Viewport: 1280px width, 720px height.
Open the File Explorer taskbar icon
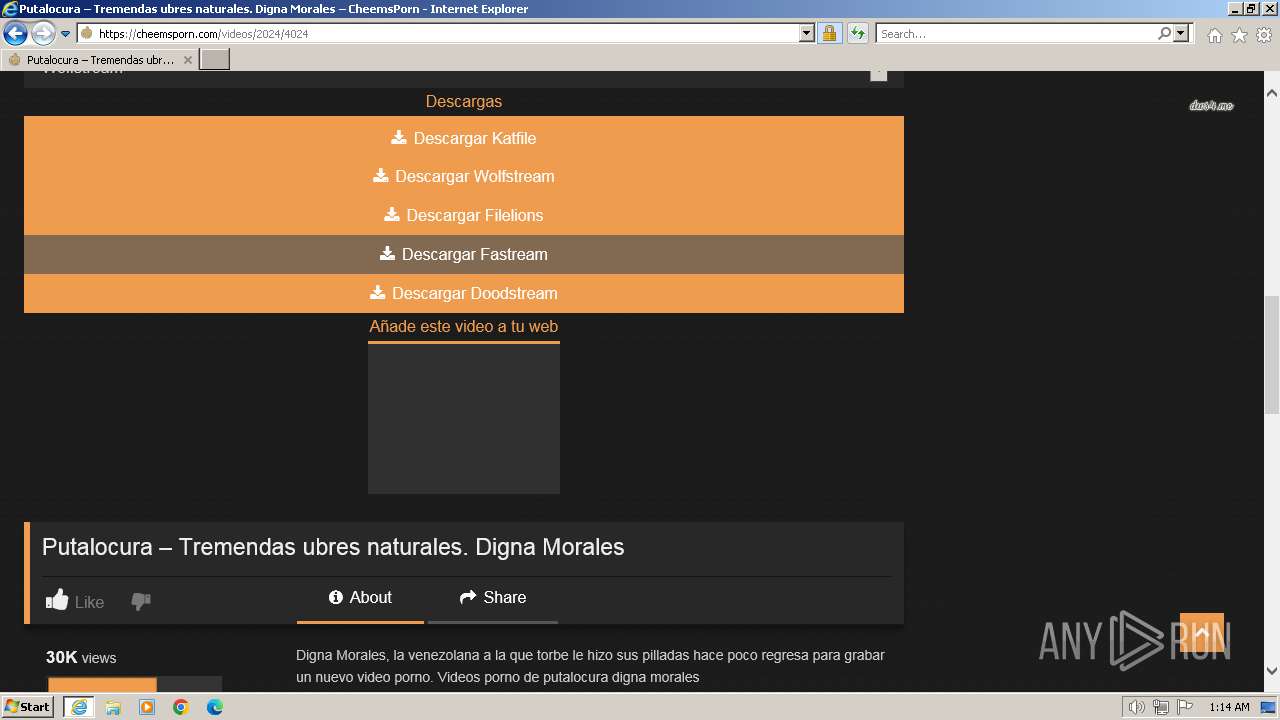[x=113, y=707]
